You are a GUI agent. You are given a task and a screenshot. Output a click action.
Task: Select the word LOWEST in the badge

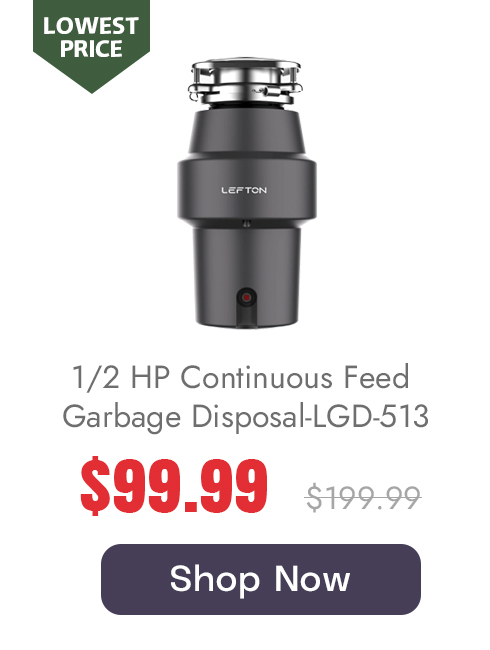91,26
